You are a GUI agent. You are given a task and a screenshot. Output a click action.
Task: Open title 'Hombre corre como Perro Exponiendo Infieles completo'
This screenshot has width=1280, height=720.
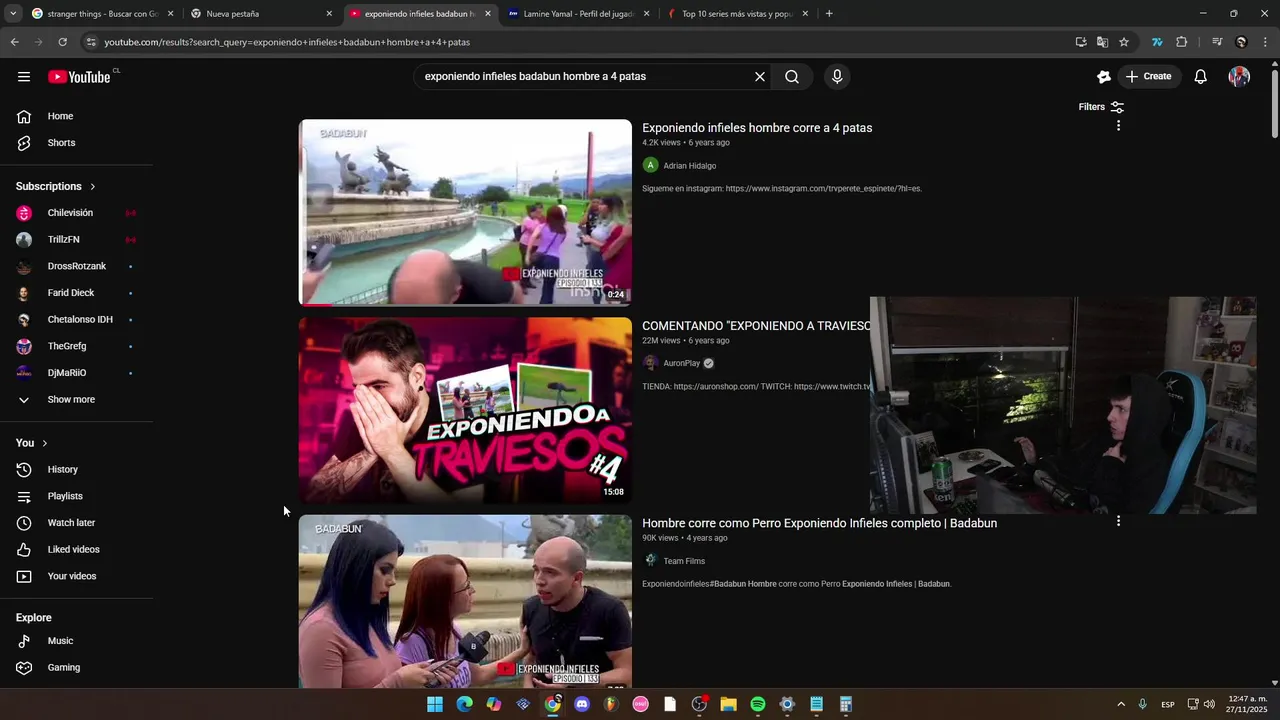click(x=819, y=523)
